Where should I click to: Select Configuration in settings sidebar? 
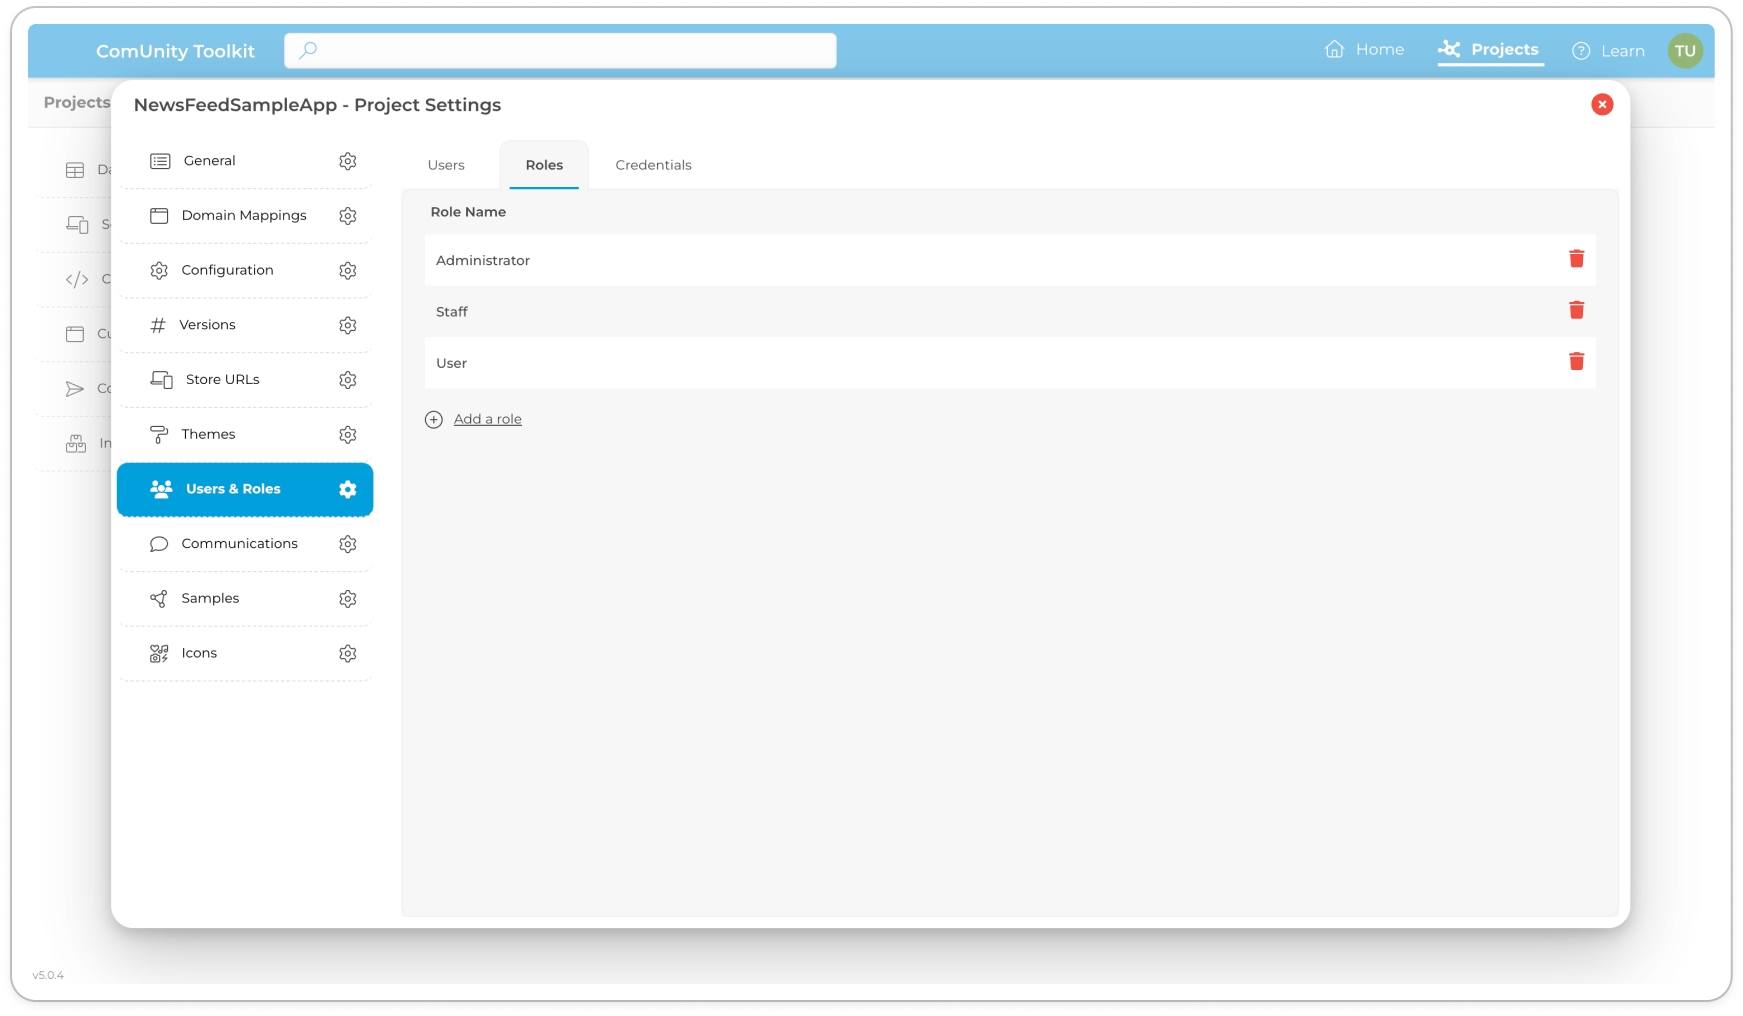pos(227,270)
